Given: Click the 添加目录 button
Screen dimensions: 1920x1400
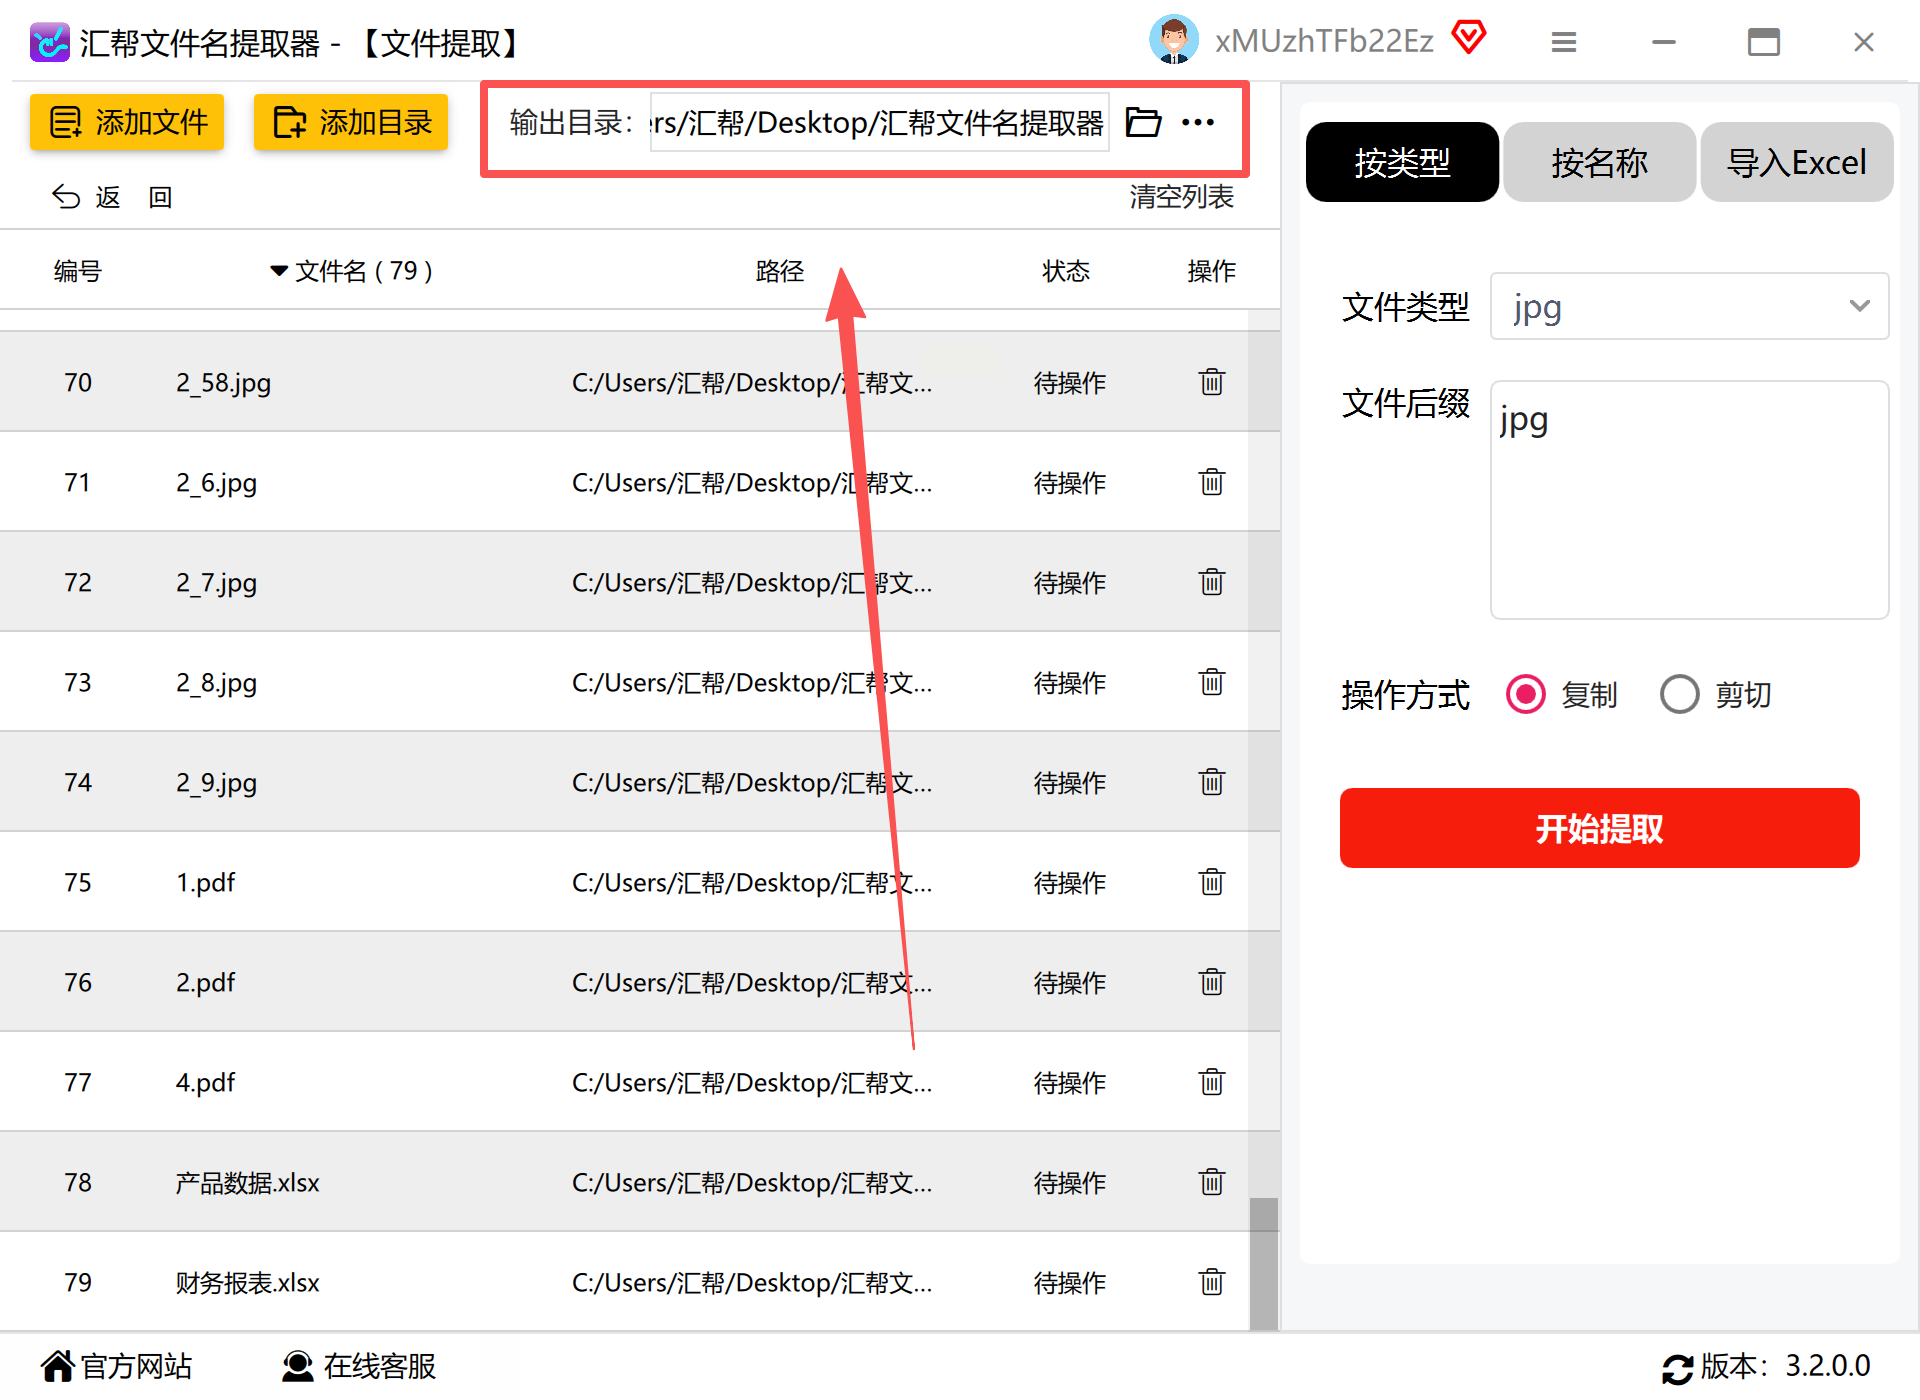Looking at the screenshot, I should pyautogui.click(x=351, y=122).
